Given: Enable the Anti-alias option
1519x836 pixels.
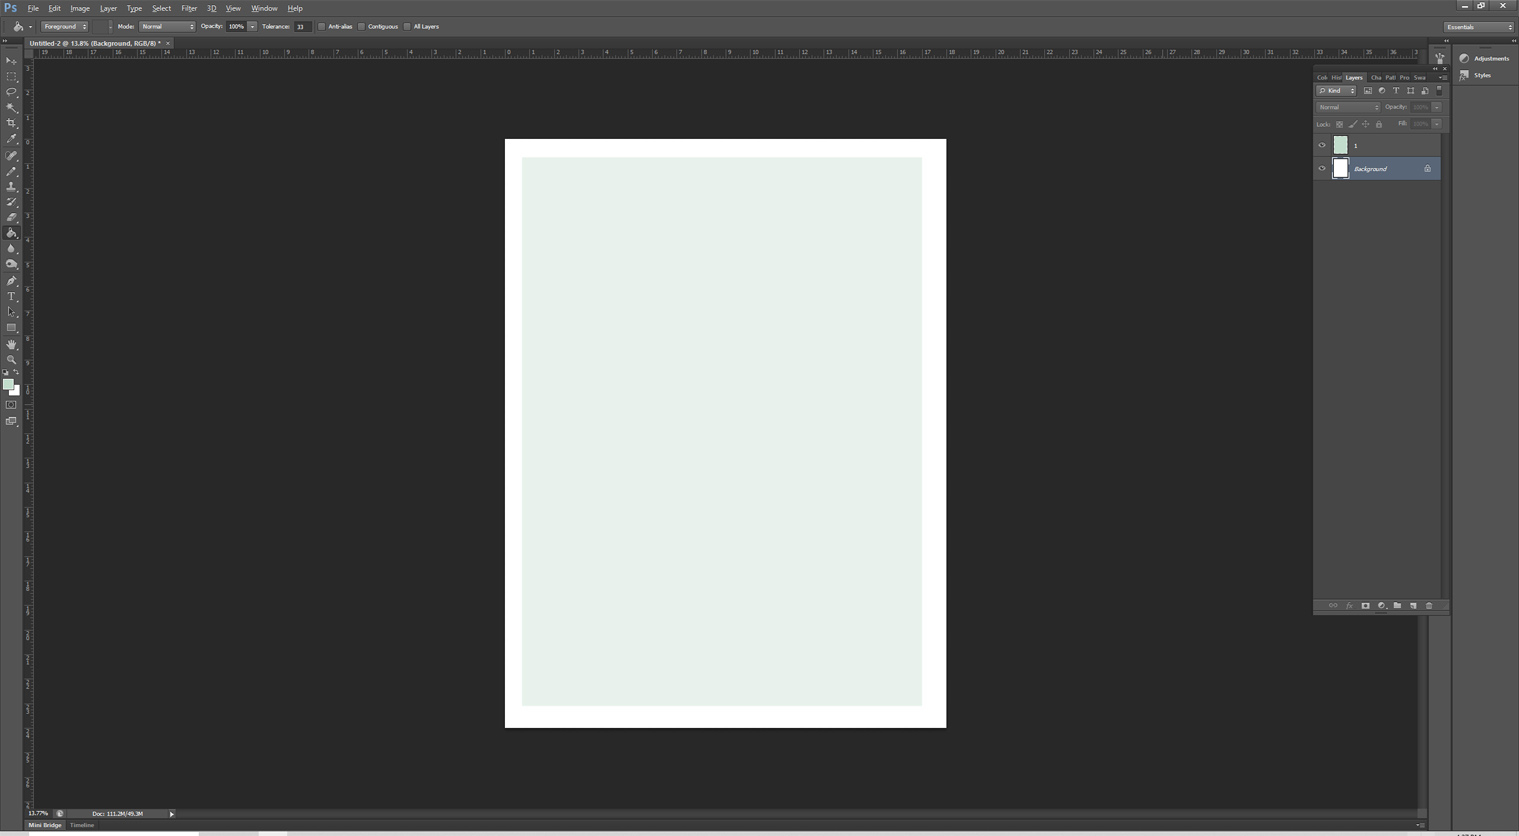Looking at the screenshot, I should (322, 26).
